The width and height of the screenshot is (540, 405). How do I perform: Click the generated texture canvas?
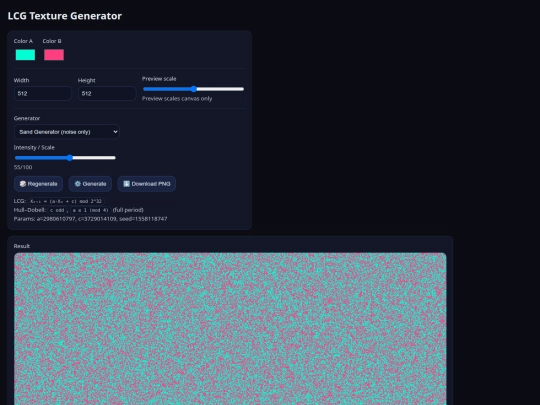point(230,329)
